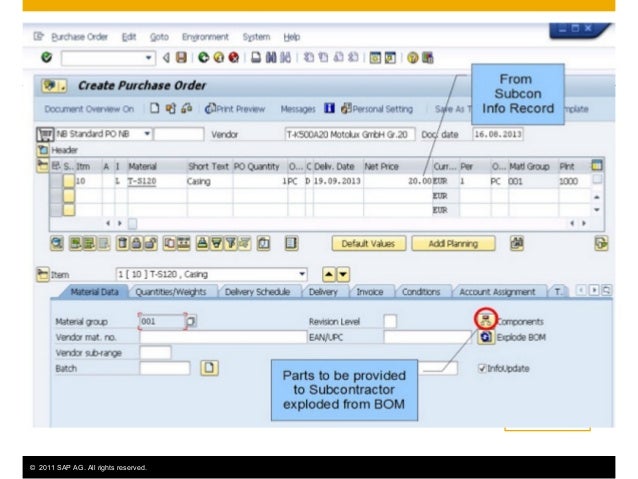Click the Set Filter funnel icon
Viewport: 638px width, 479px height.
230,243
